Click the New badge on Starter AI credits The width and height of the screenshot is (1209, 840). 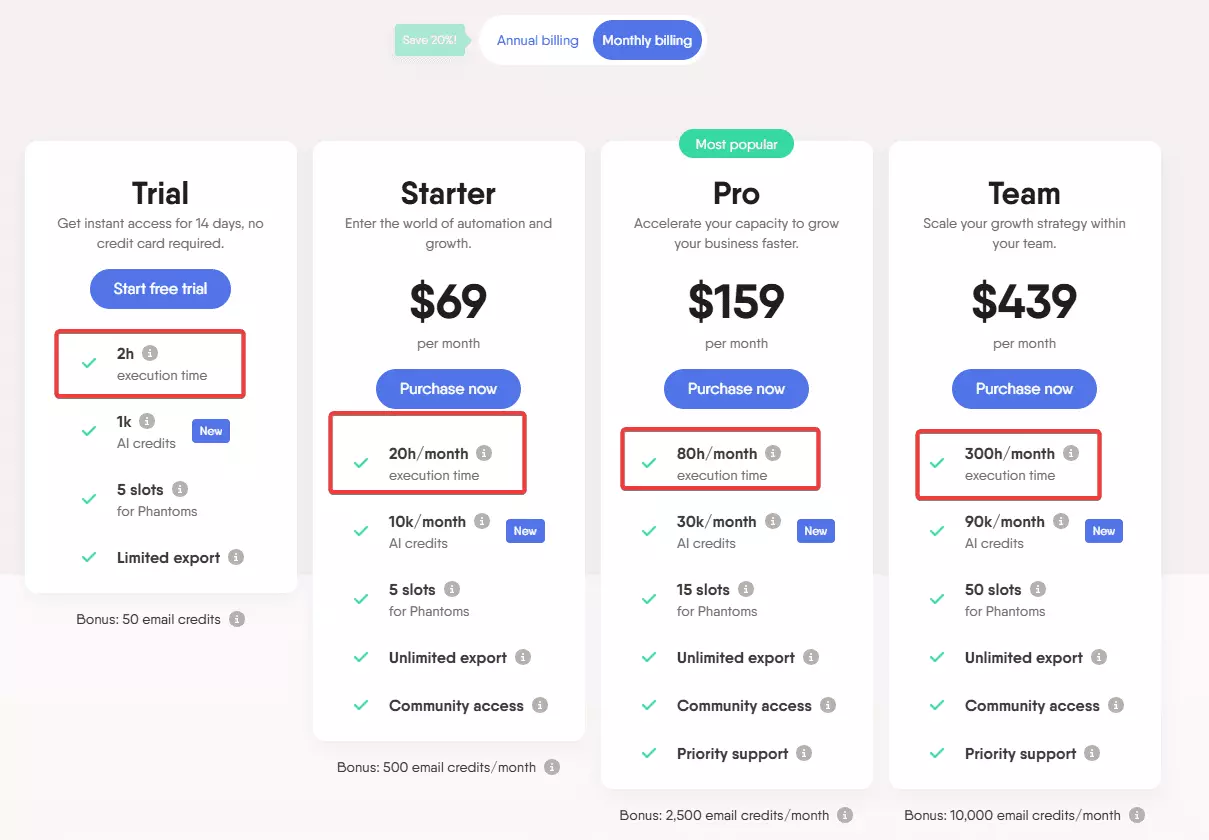tap(525, 531)
